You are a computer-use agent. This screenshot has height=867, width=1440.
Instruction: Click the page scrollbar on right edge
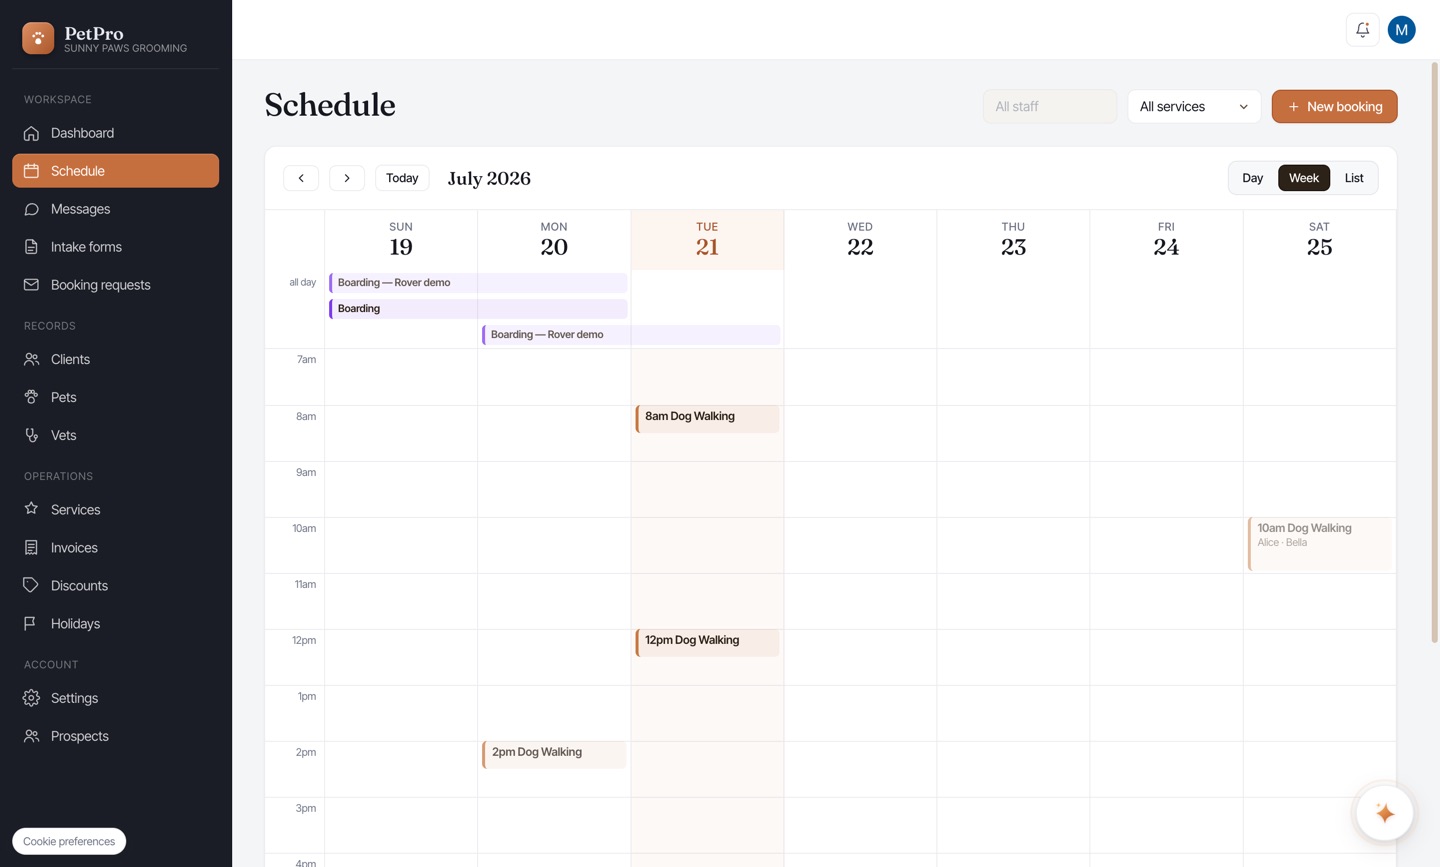pos(1434,352)
